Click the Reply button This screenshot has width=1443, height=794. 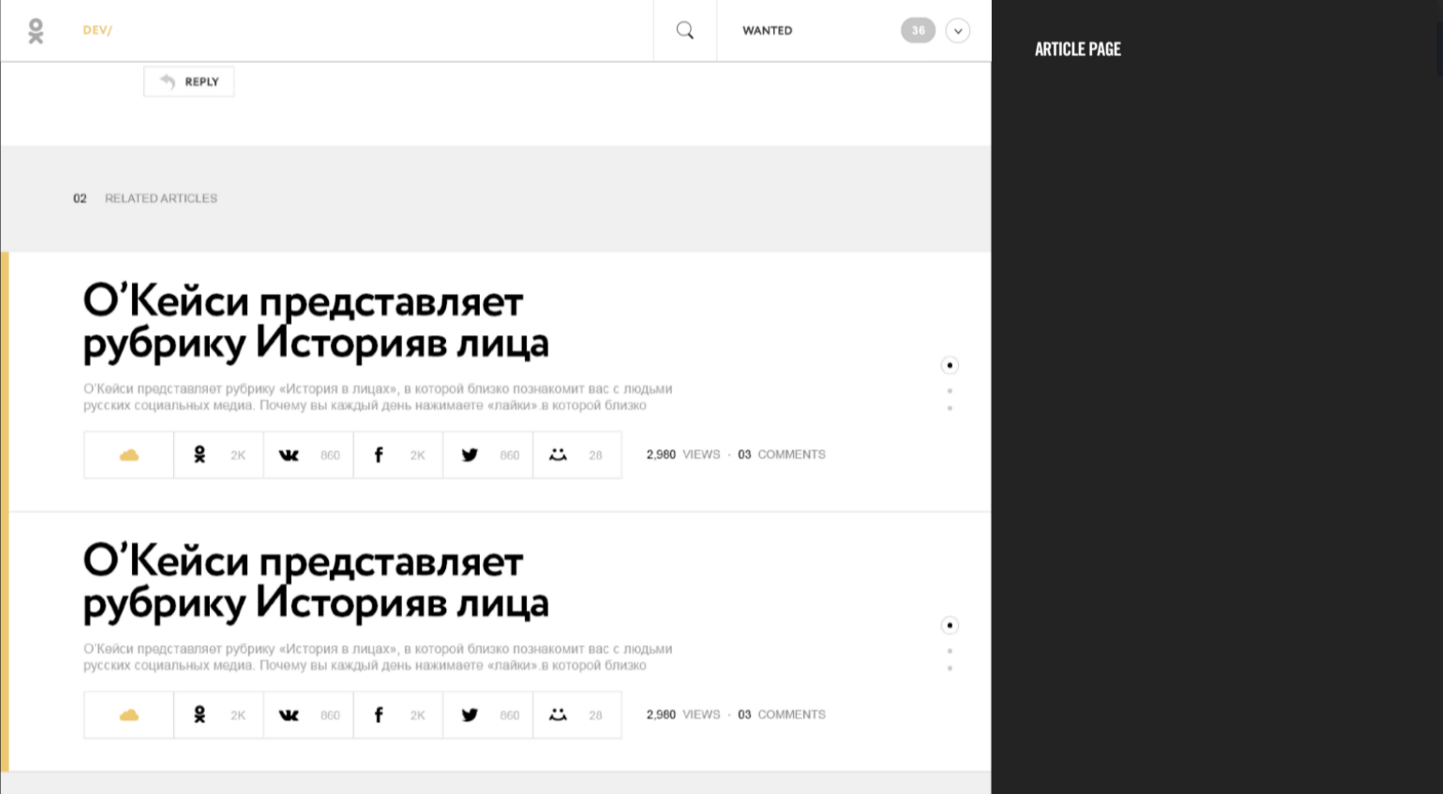[189, 82]
